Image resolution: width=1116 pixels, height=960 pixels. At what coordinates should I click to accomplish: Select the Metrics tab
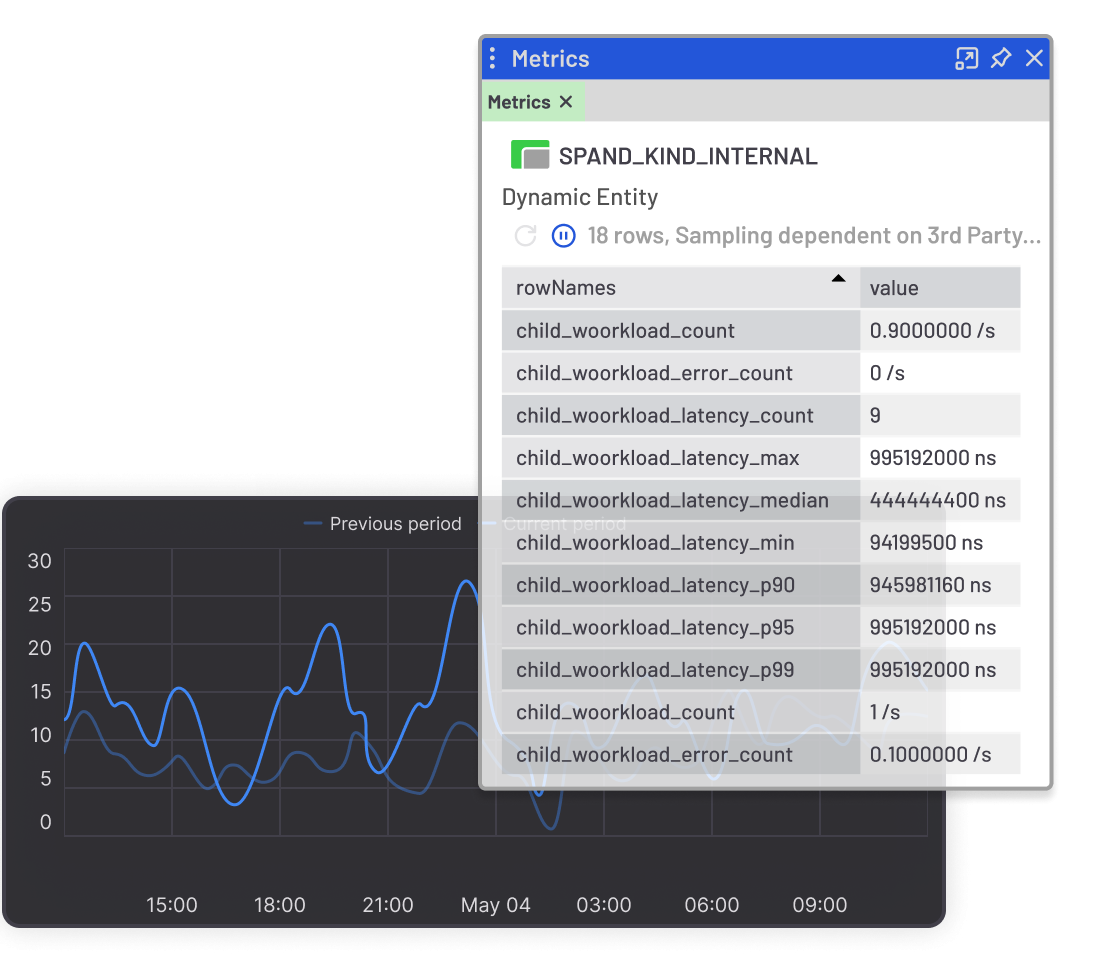(519, 102)
